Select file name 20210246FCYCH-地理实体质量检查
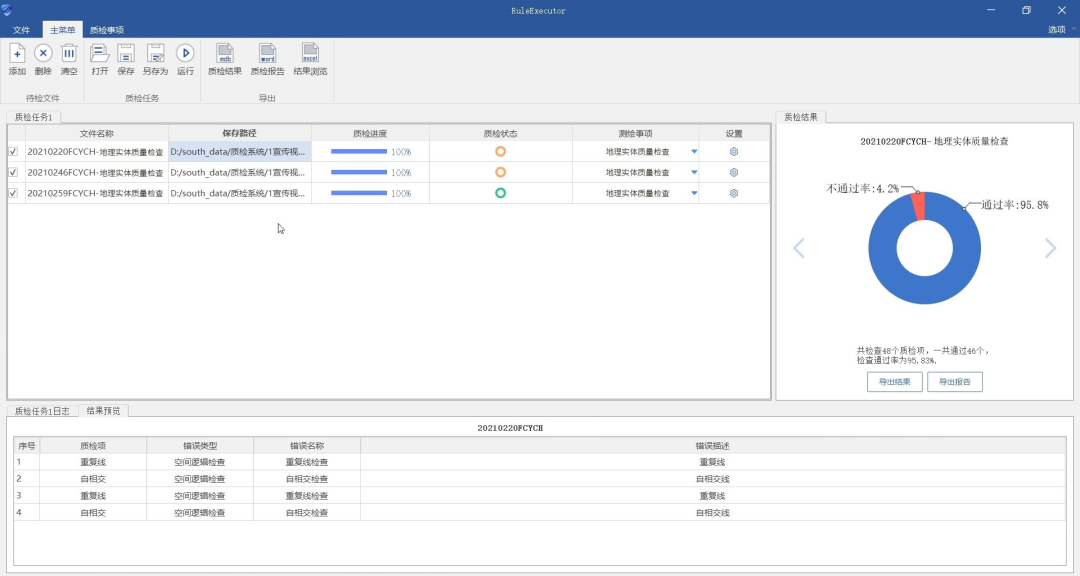 (96, 172)
